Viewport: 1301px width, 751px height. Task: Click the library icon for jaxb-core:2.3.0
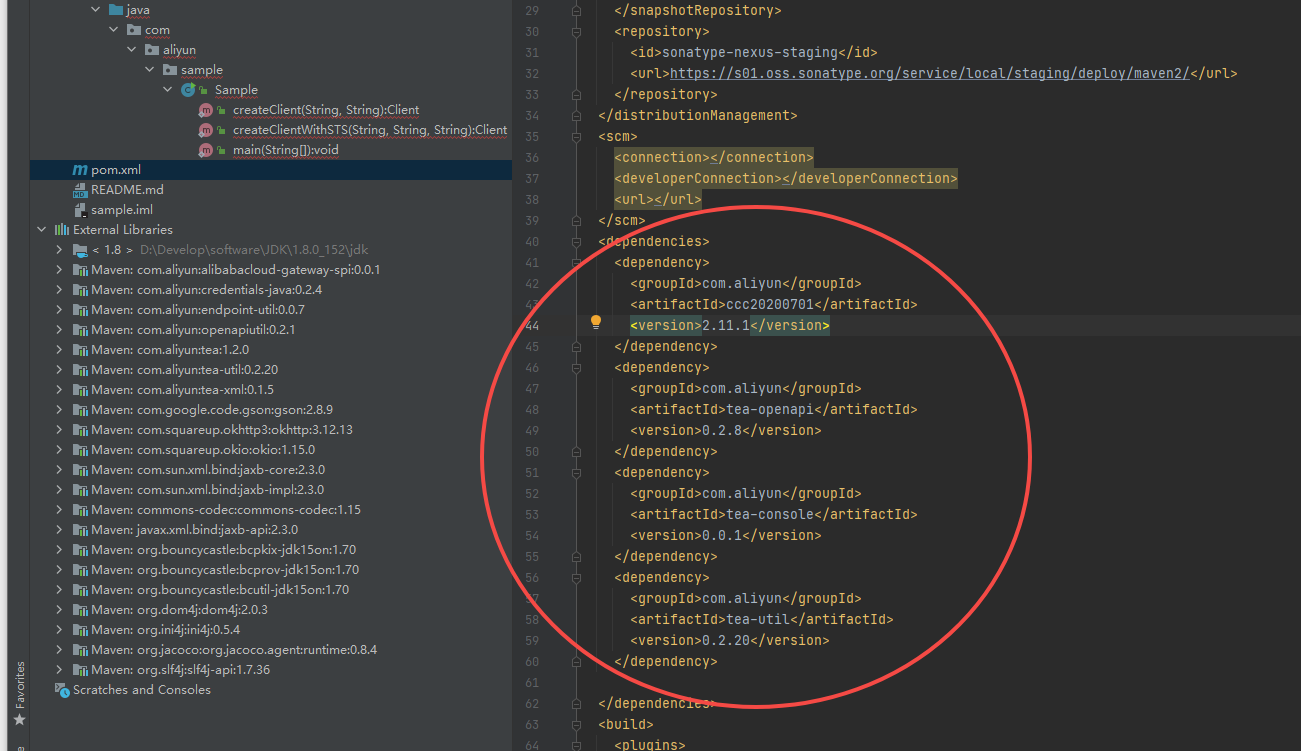click(x=80, y=470)
